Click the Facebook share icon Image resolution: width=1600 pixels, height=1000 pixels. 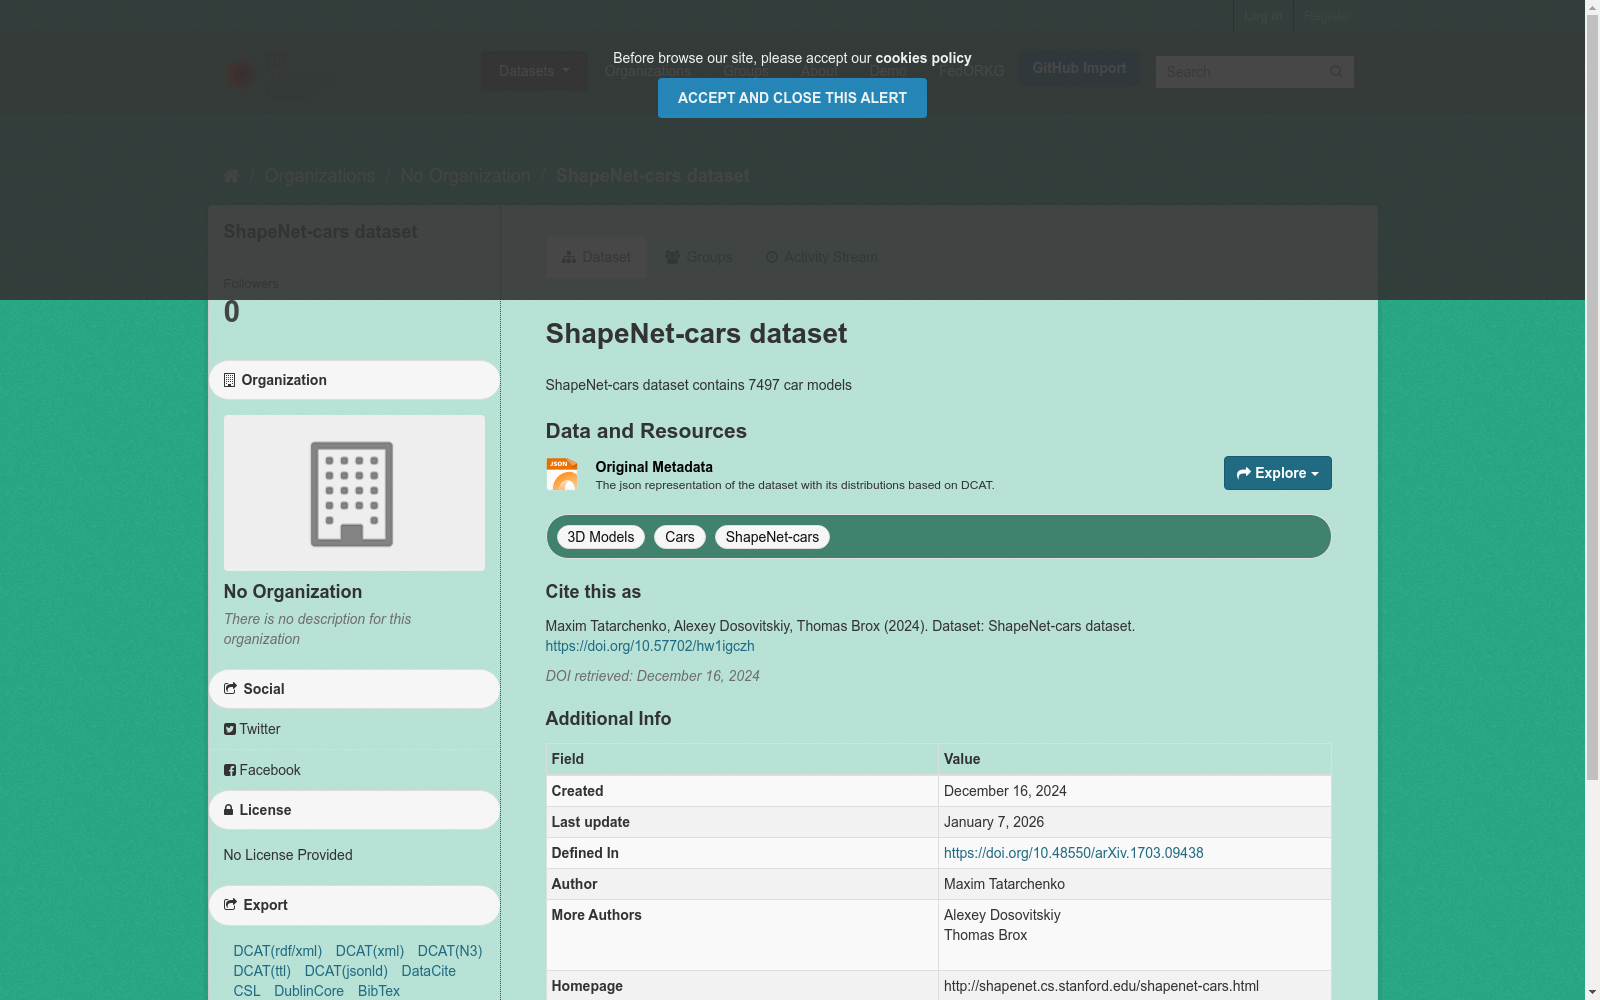tap(230, 770)
